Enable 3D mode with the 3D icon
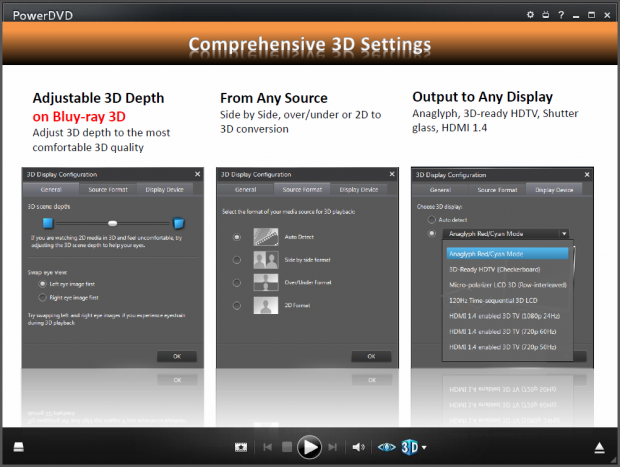 [410, 447]
